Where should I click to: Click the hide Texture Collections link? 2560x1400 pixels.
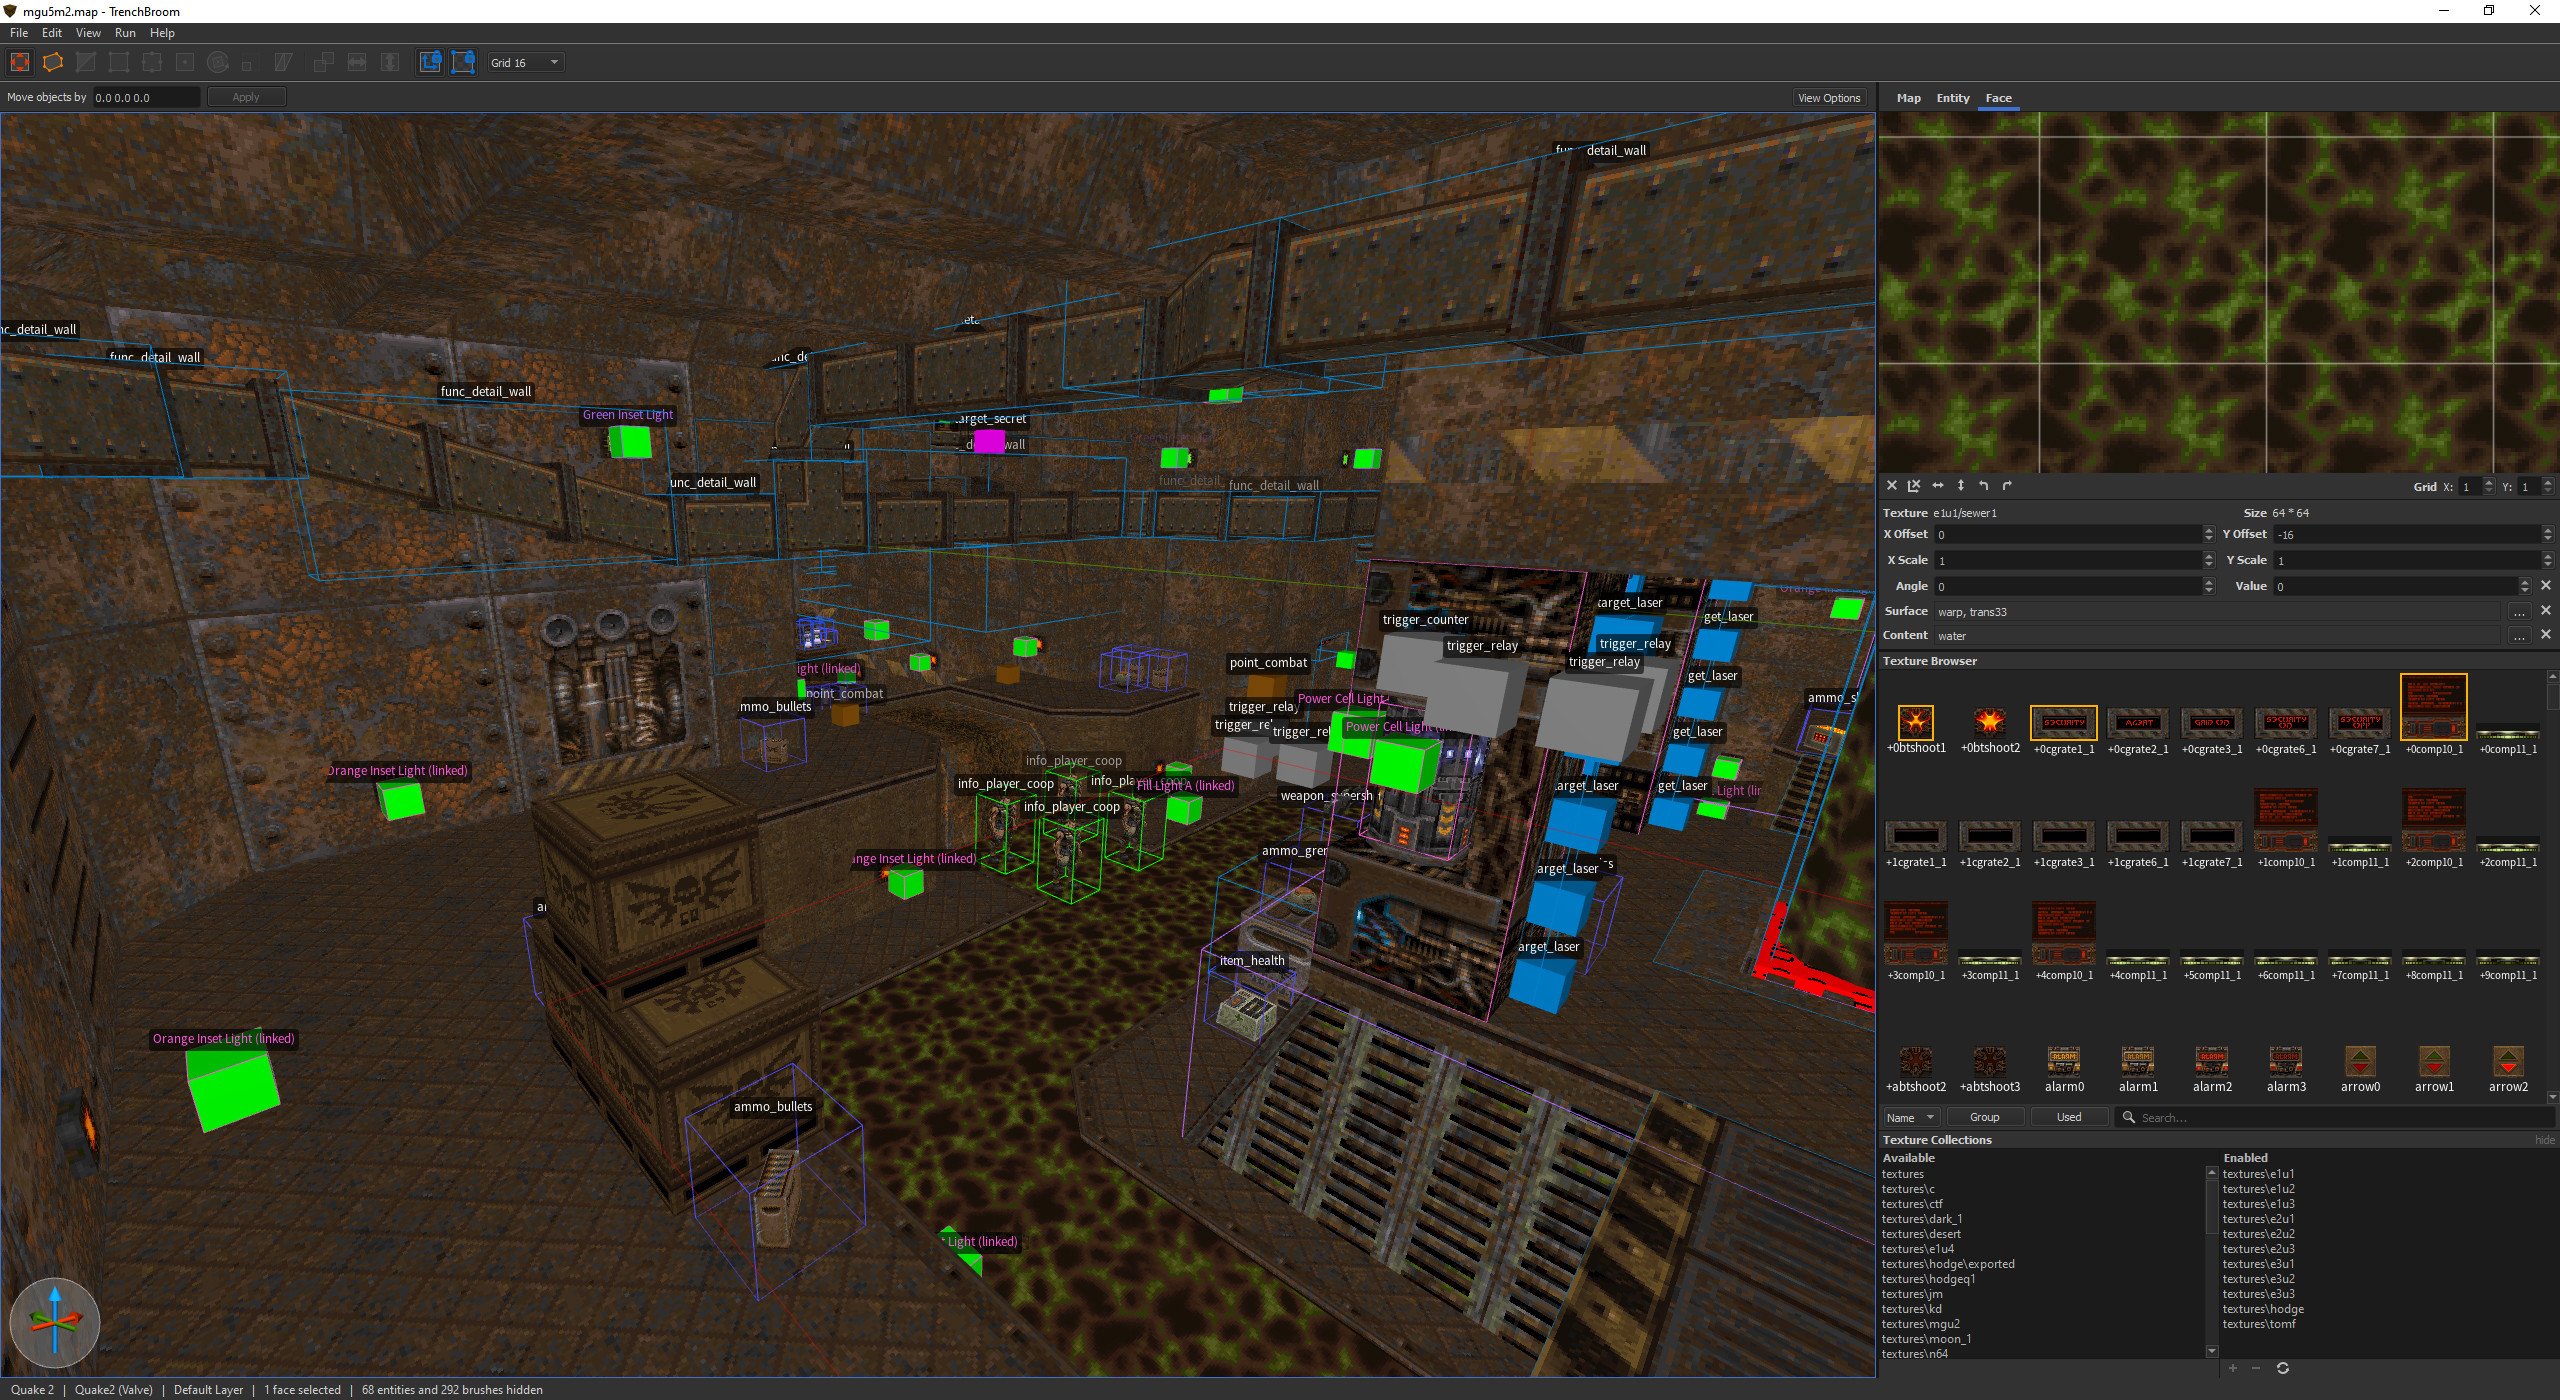point(2544,1140)
